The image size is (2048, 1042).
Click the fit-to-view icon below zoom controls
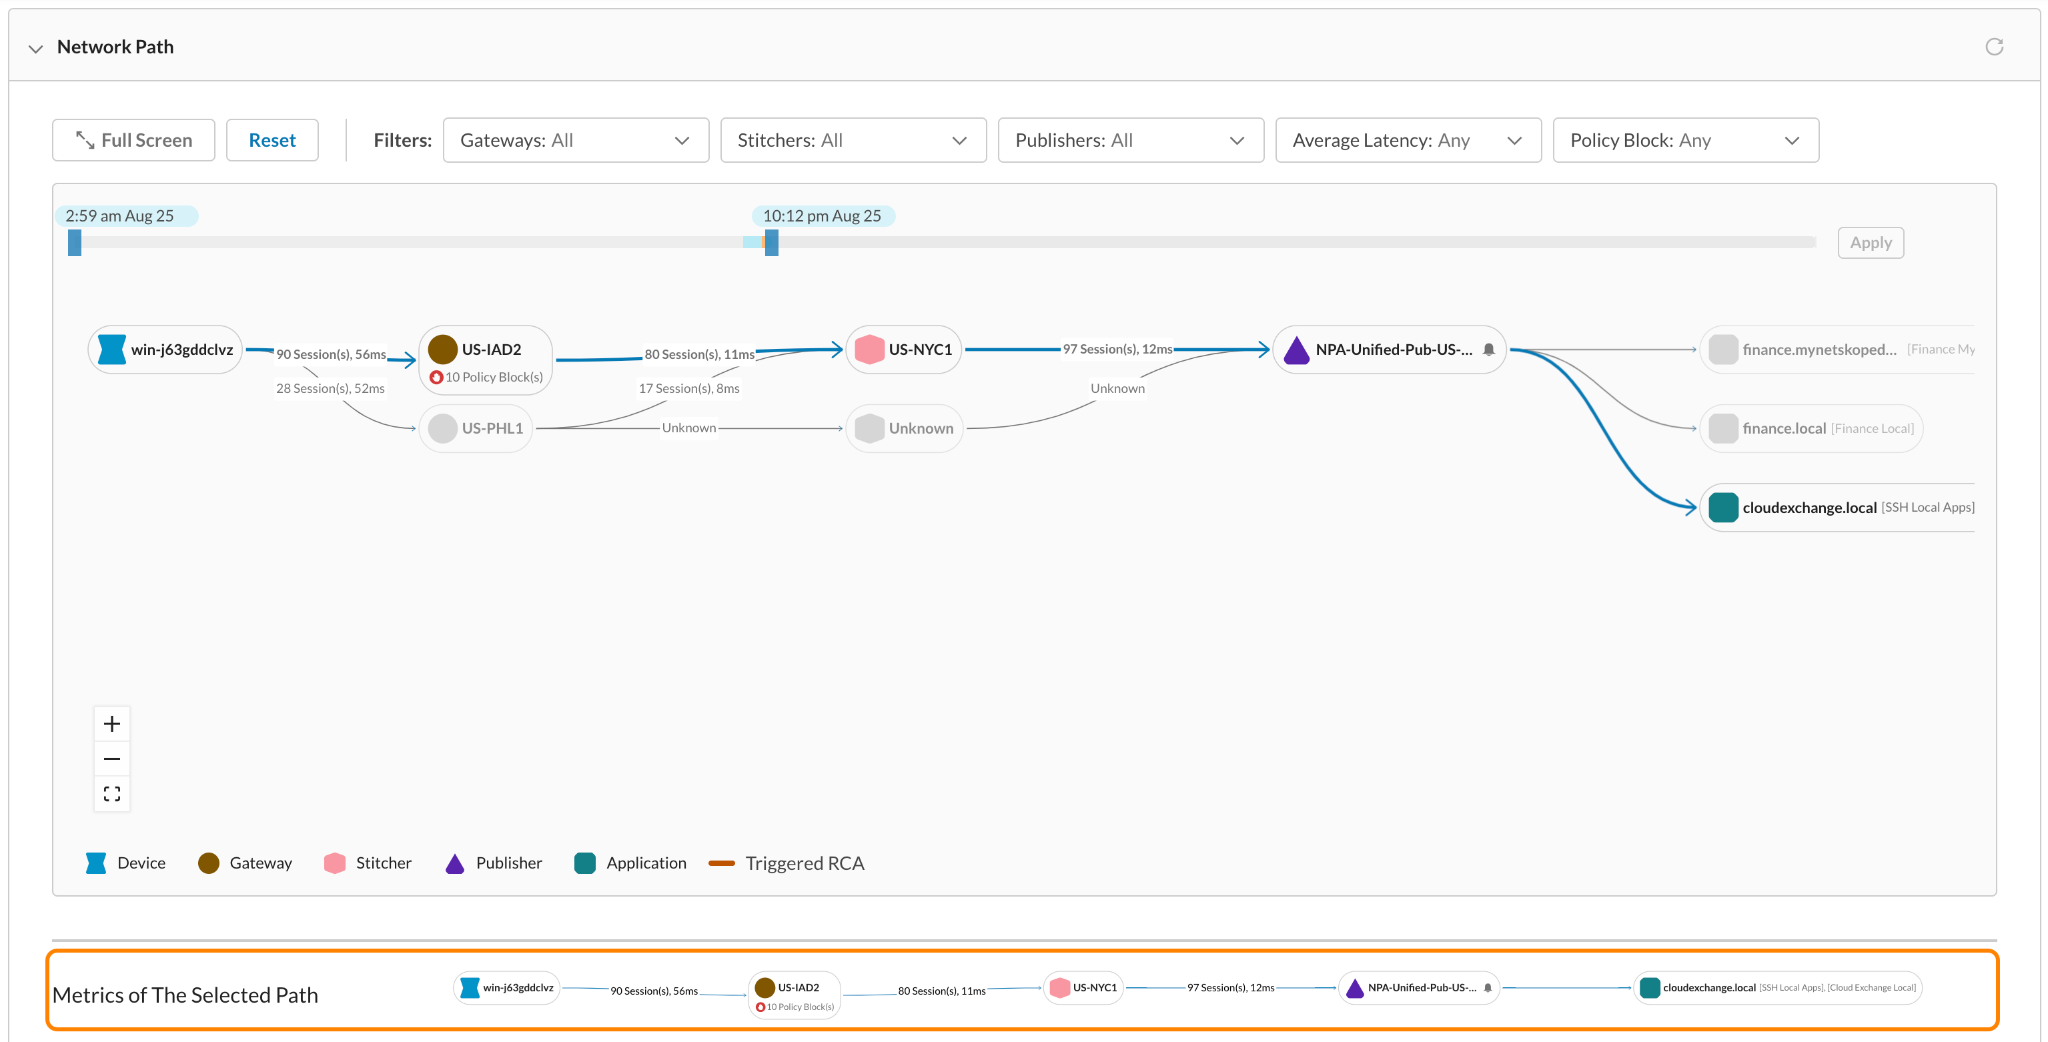112,794
